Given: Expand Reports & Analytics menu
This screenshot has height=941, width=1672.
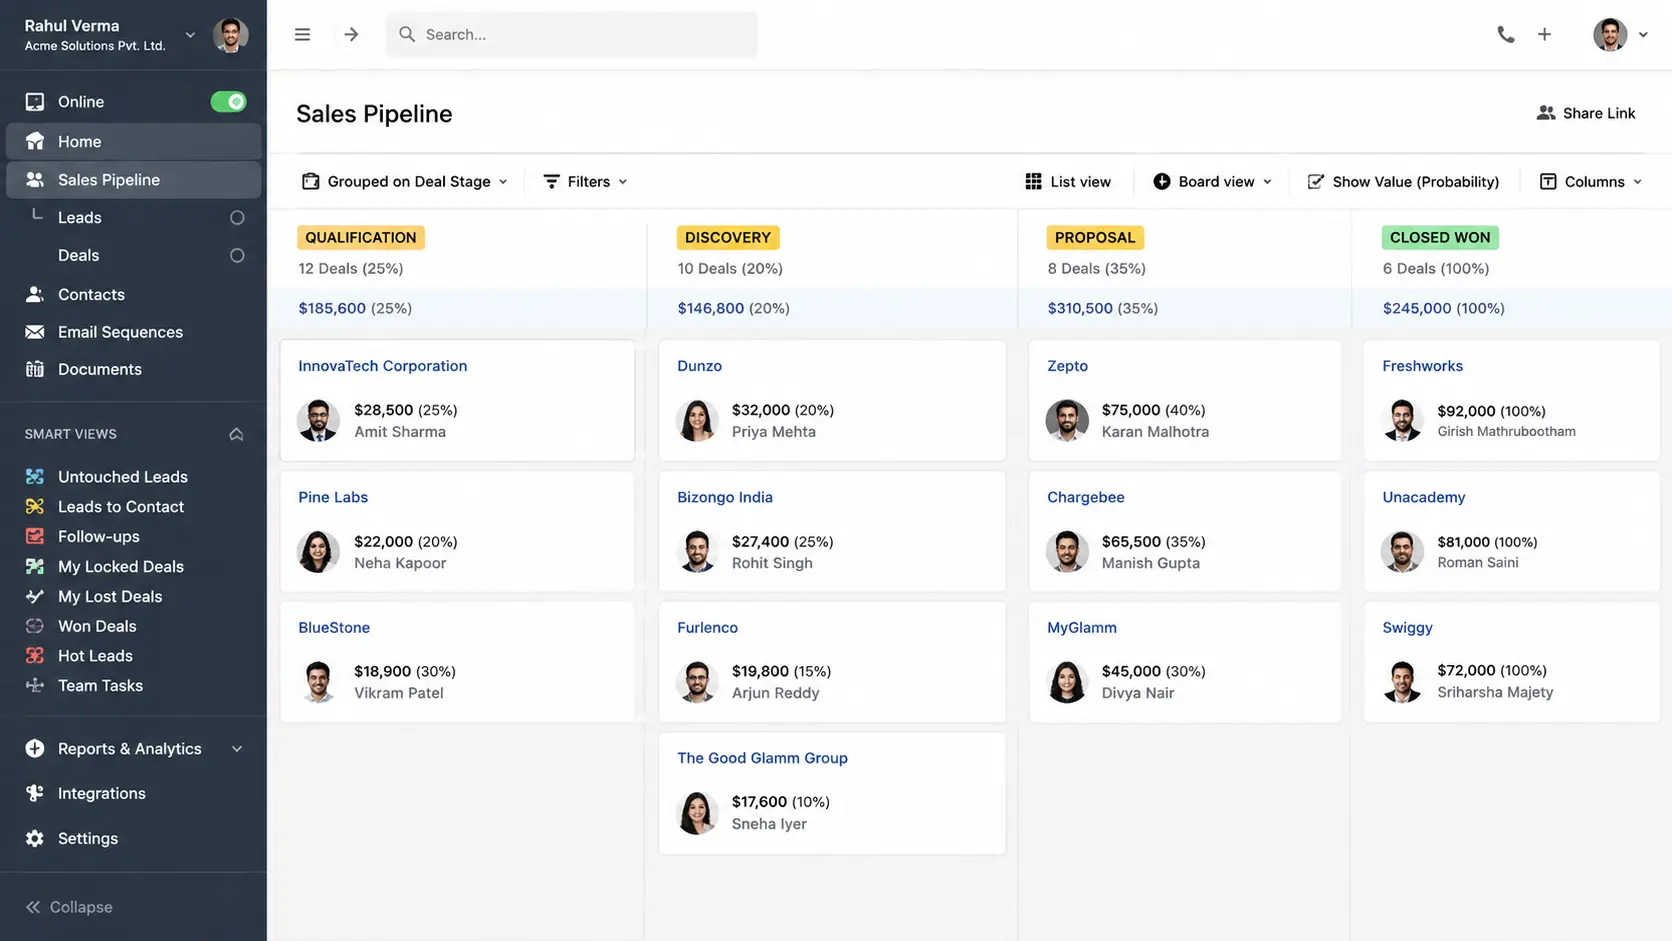Looking at the screenshot, I should (x=133, y=749).
